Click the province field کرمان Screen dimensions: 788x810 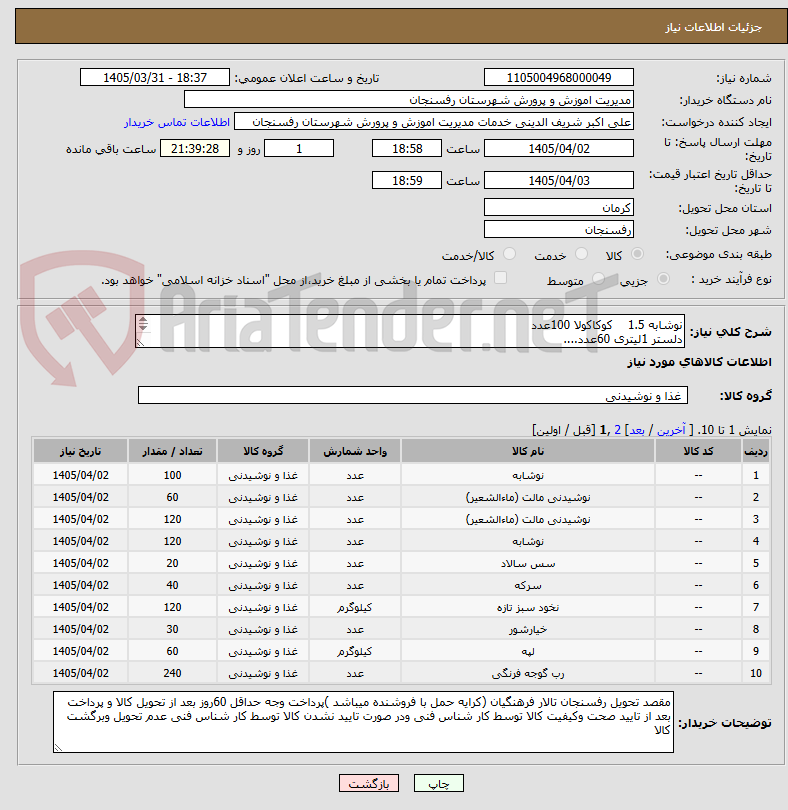click(x=559, y=208)
